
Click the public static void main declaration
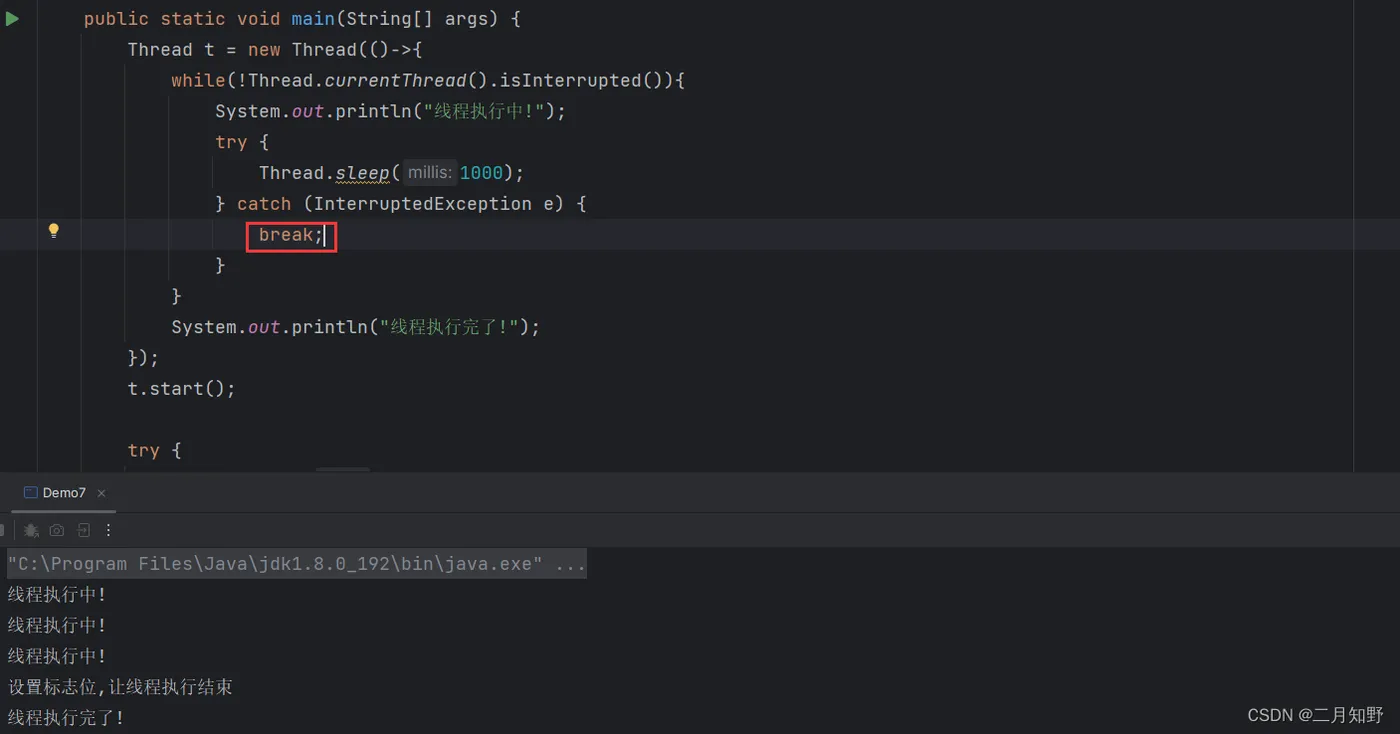302,19
